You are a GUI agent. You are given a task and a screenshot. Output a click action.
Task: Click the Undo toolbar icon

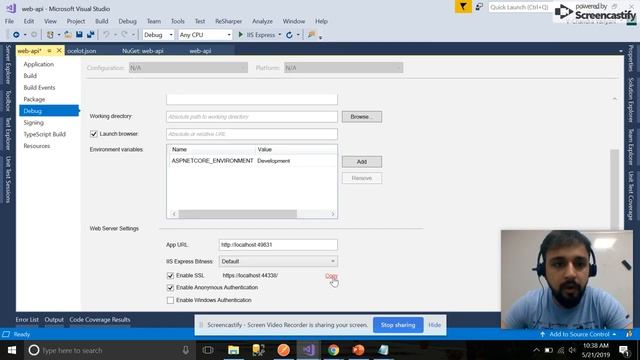coord(106,35)
